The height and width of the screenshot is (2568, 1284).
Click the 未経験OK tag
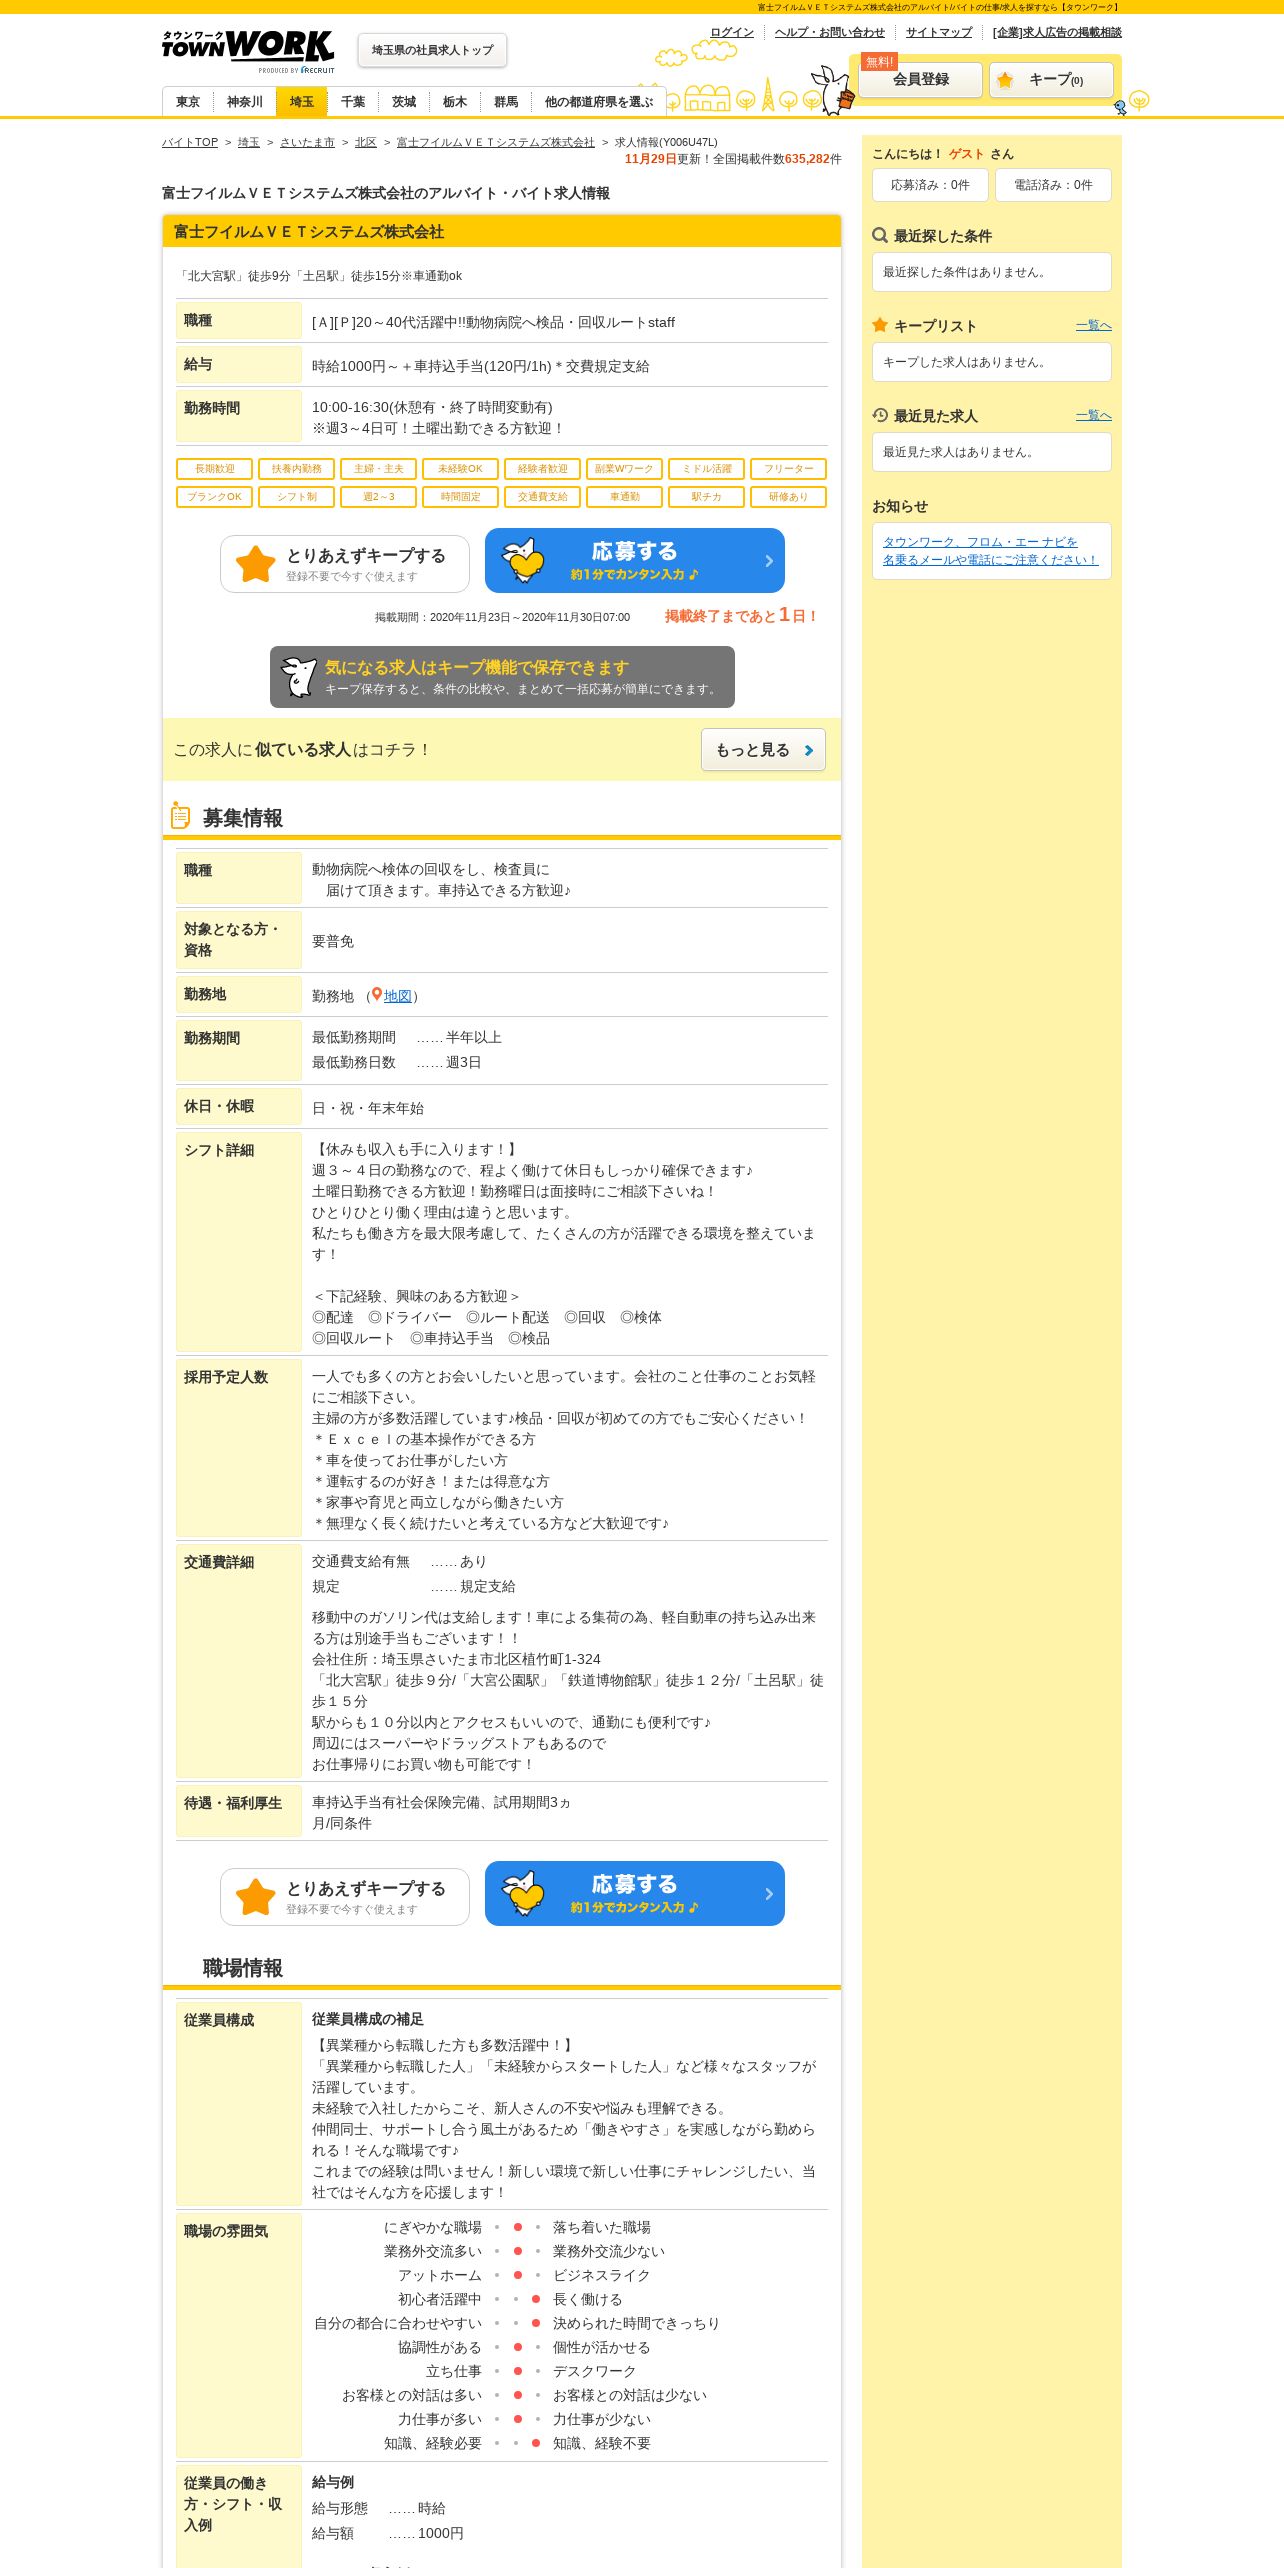pos(461,469)
